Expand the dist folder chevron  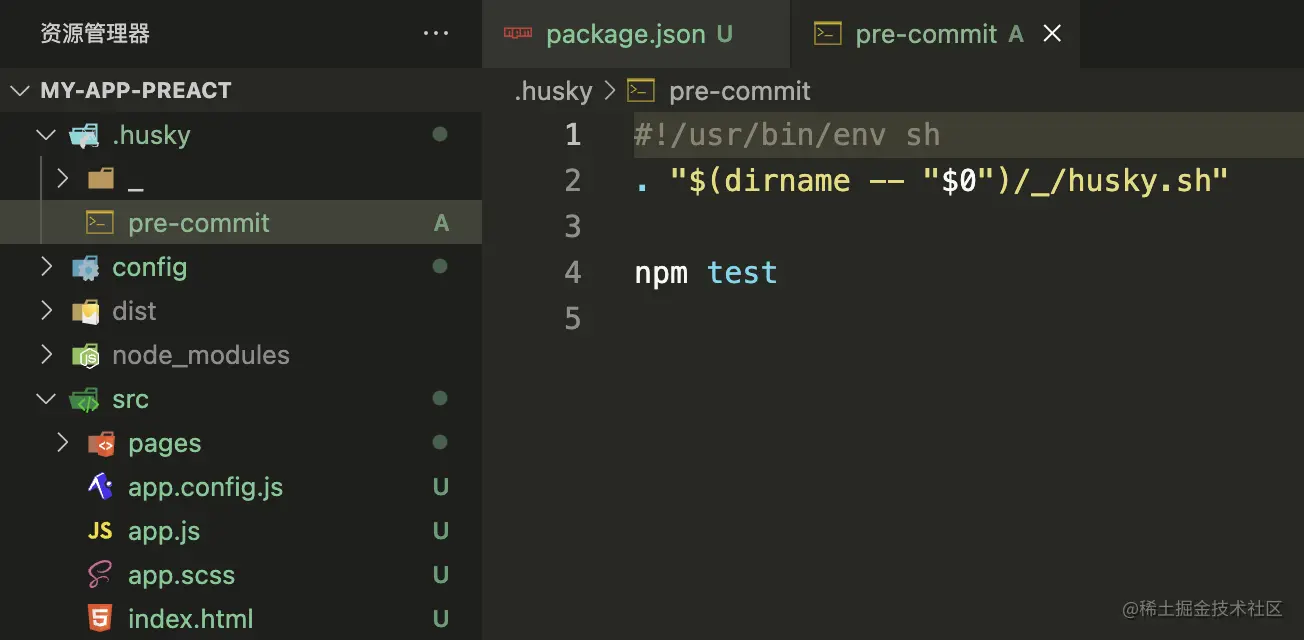point(46,311)
